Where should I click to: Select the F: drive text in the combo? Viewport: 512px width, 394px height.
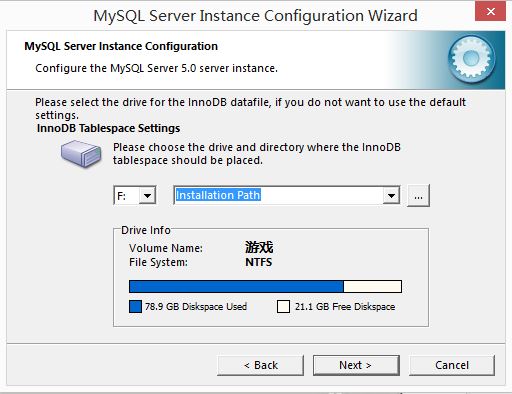pos(121,196)
